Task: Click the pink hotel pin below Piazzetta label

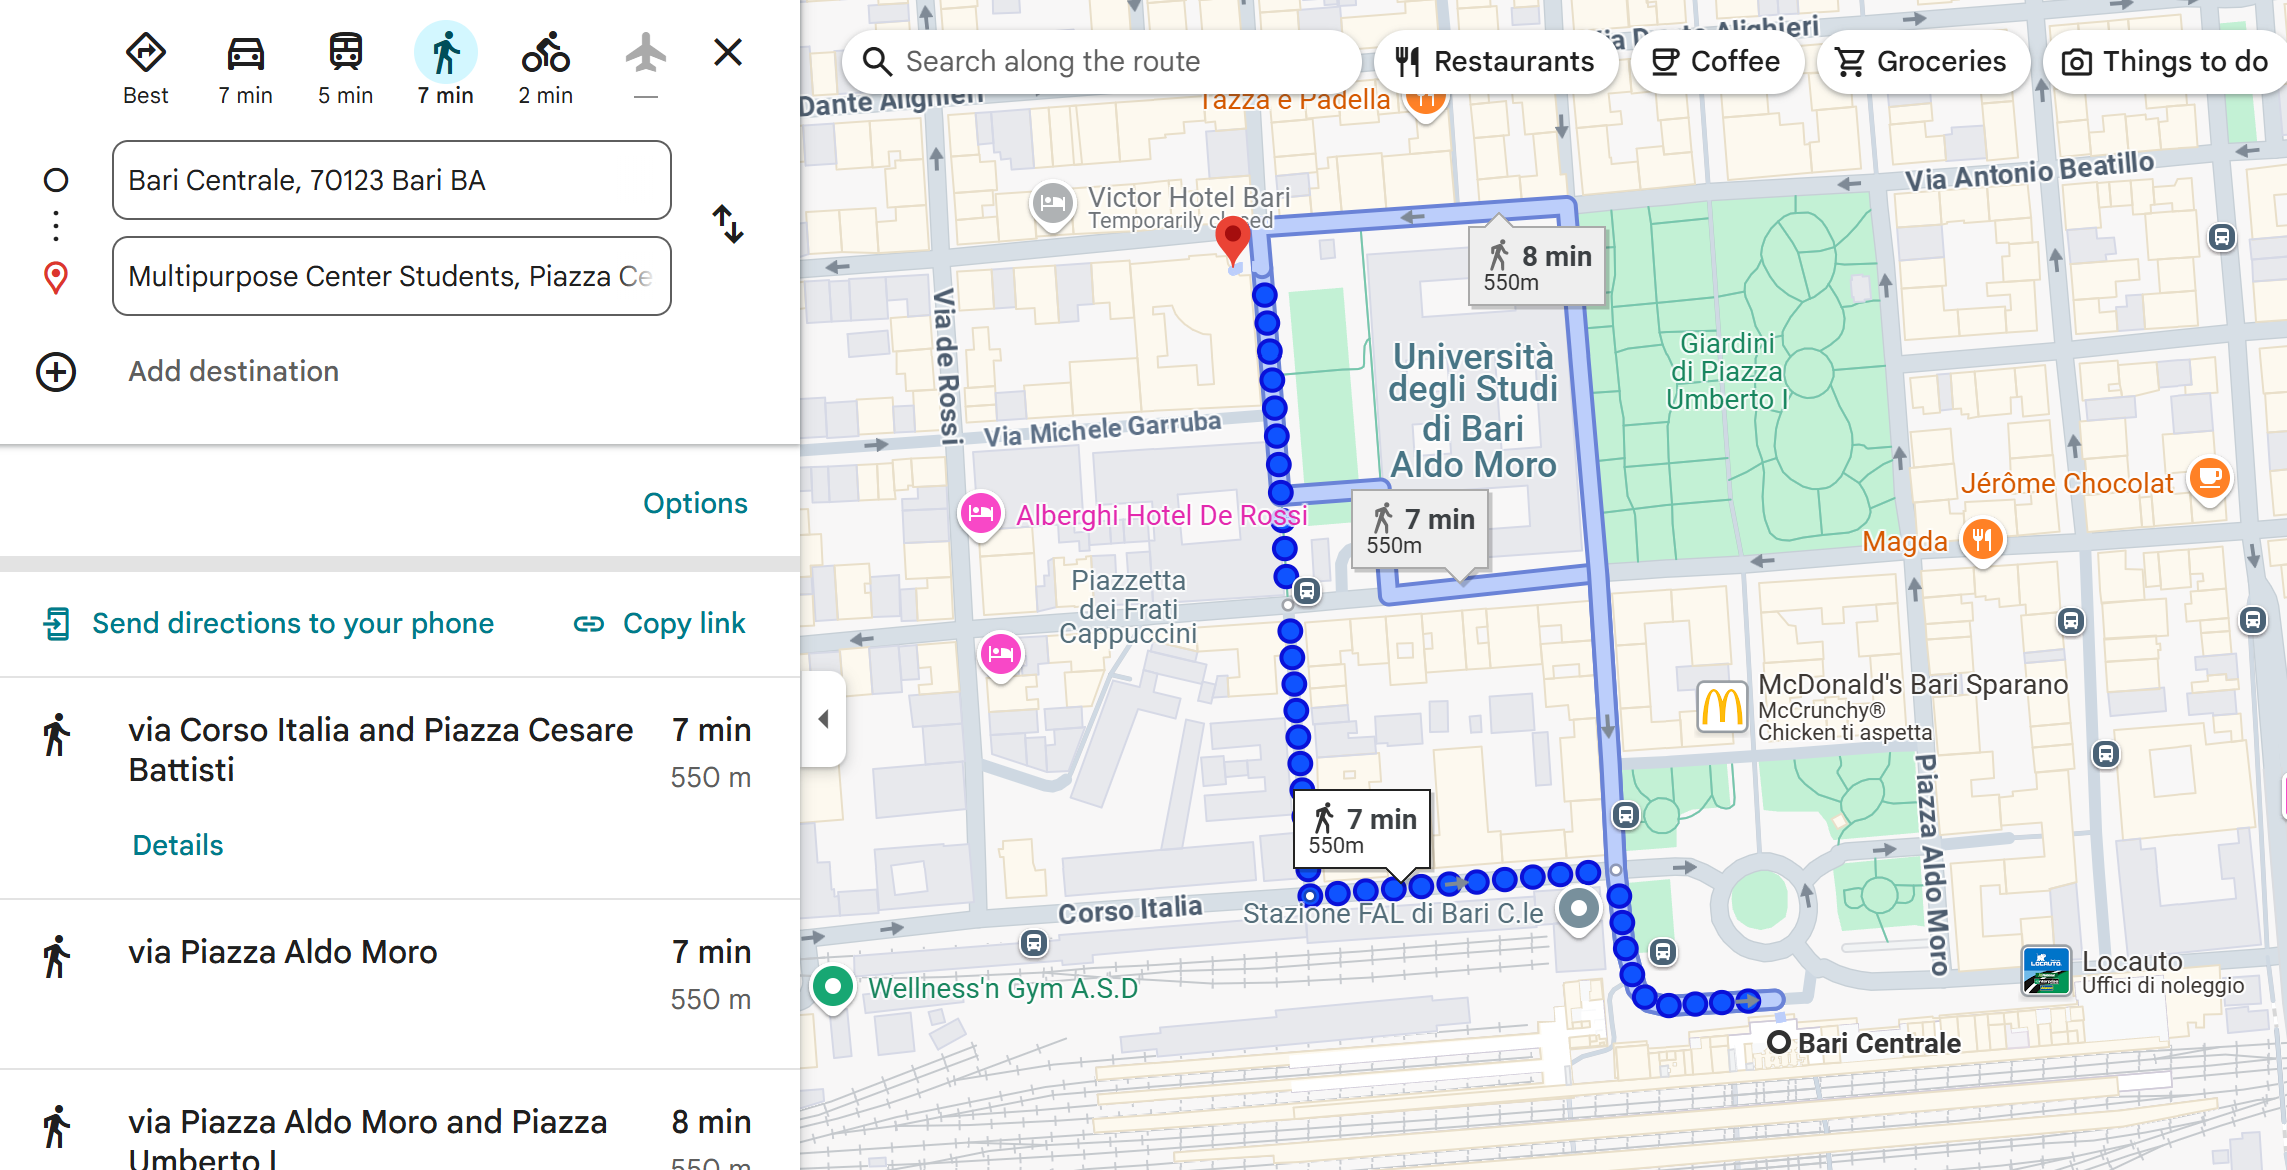Action: pos(1001,656)
